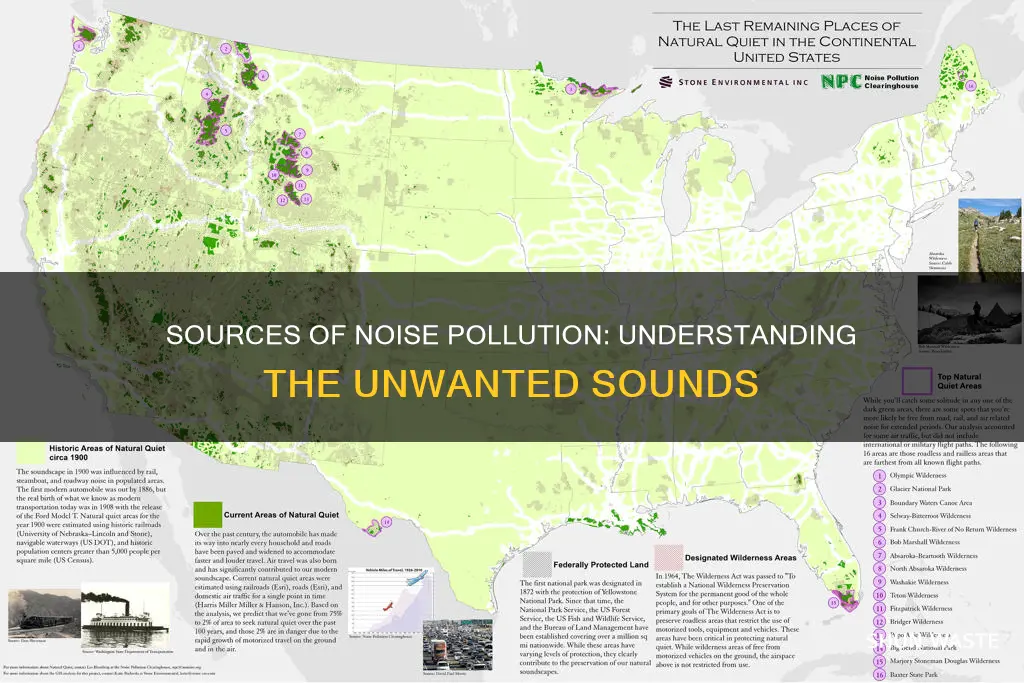Select 'Selway-Bitterroot Wilderness' in the list
This screenshot has width=1024, height=683.
[930, 516]
